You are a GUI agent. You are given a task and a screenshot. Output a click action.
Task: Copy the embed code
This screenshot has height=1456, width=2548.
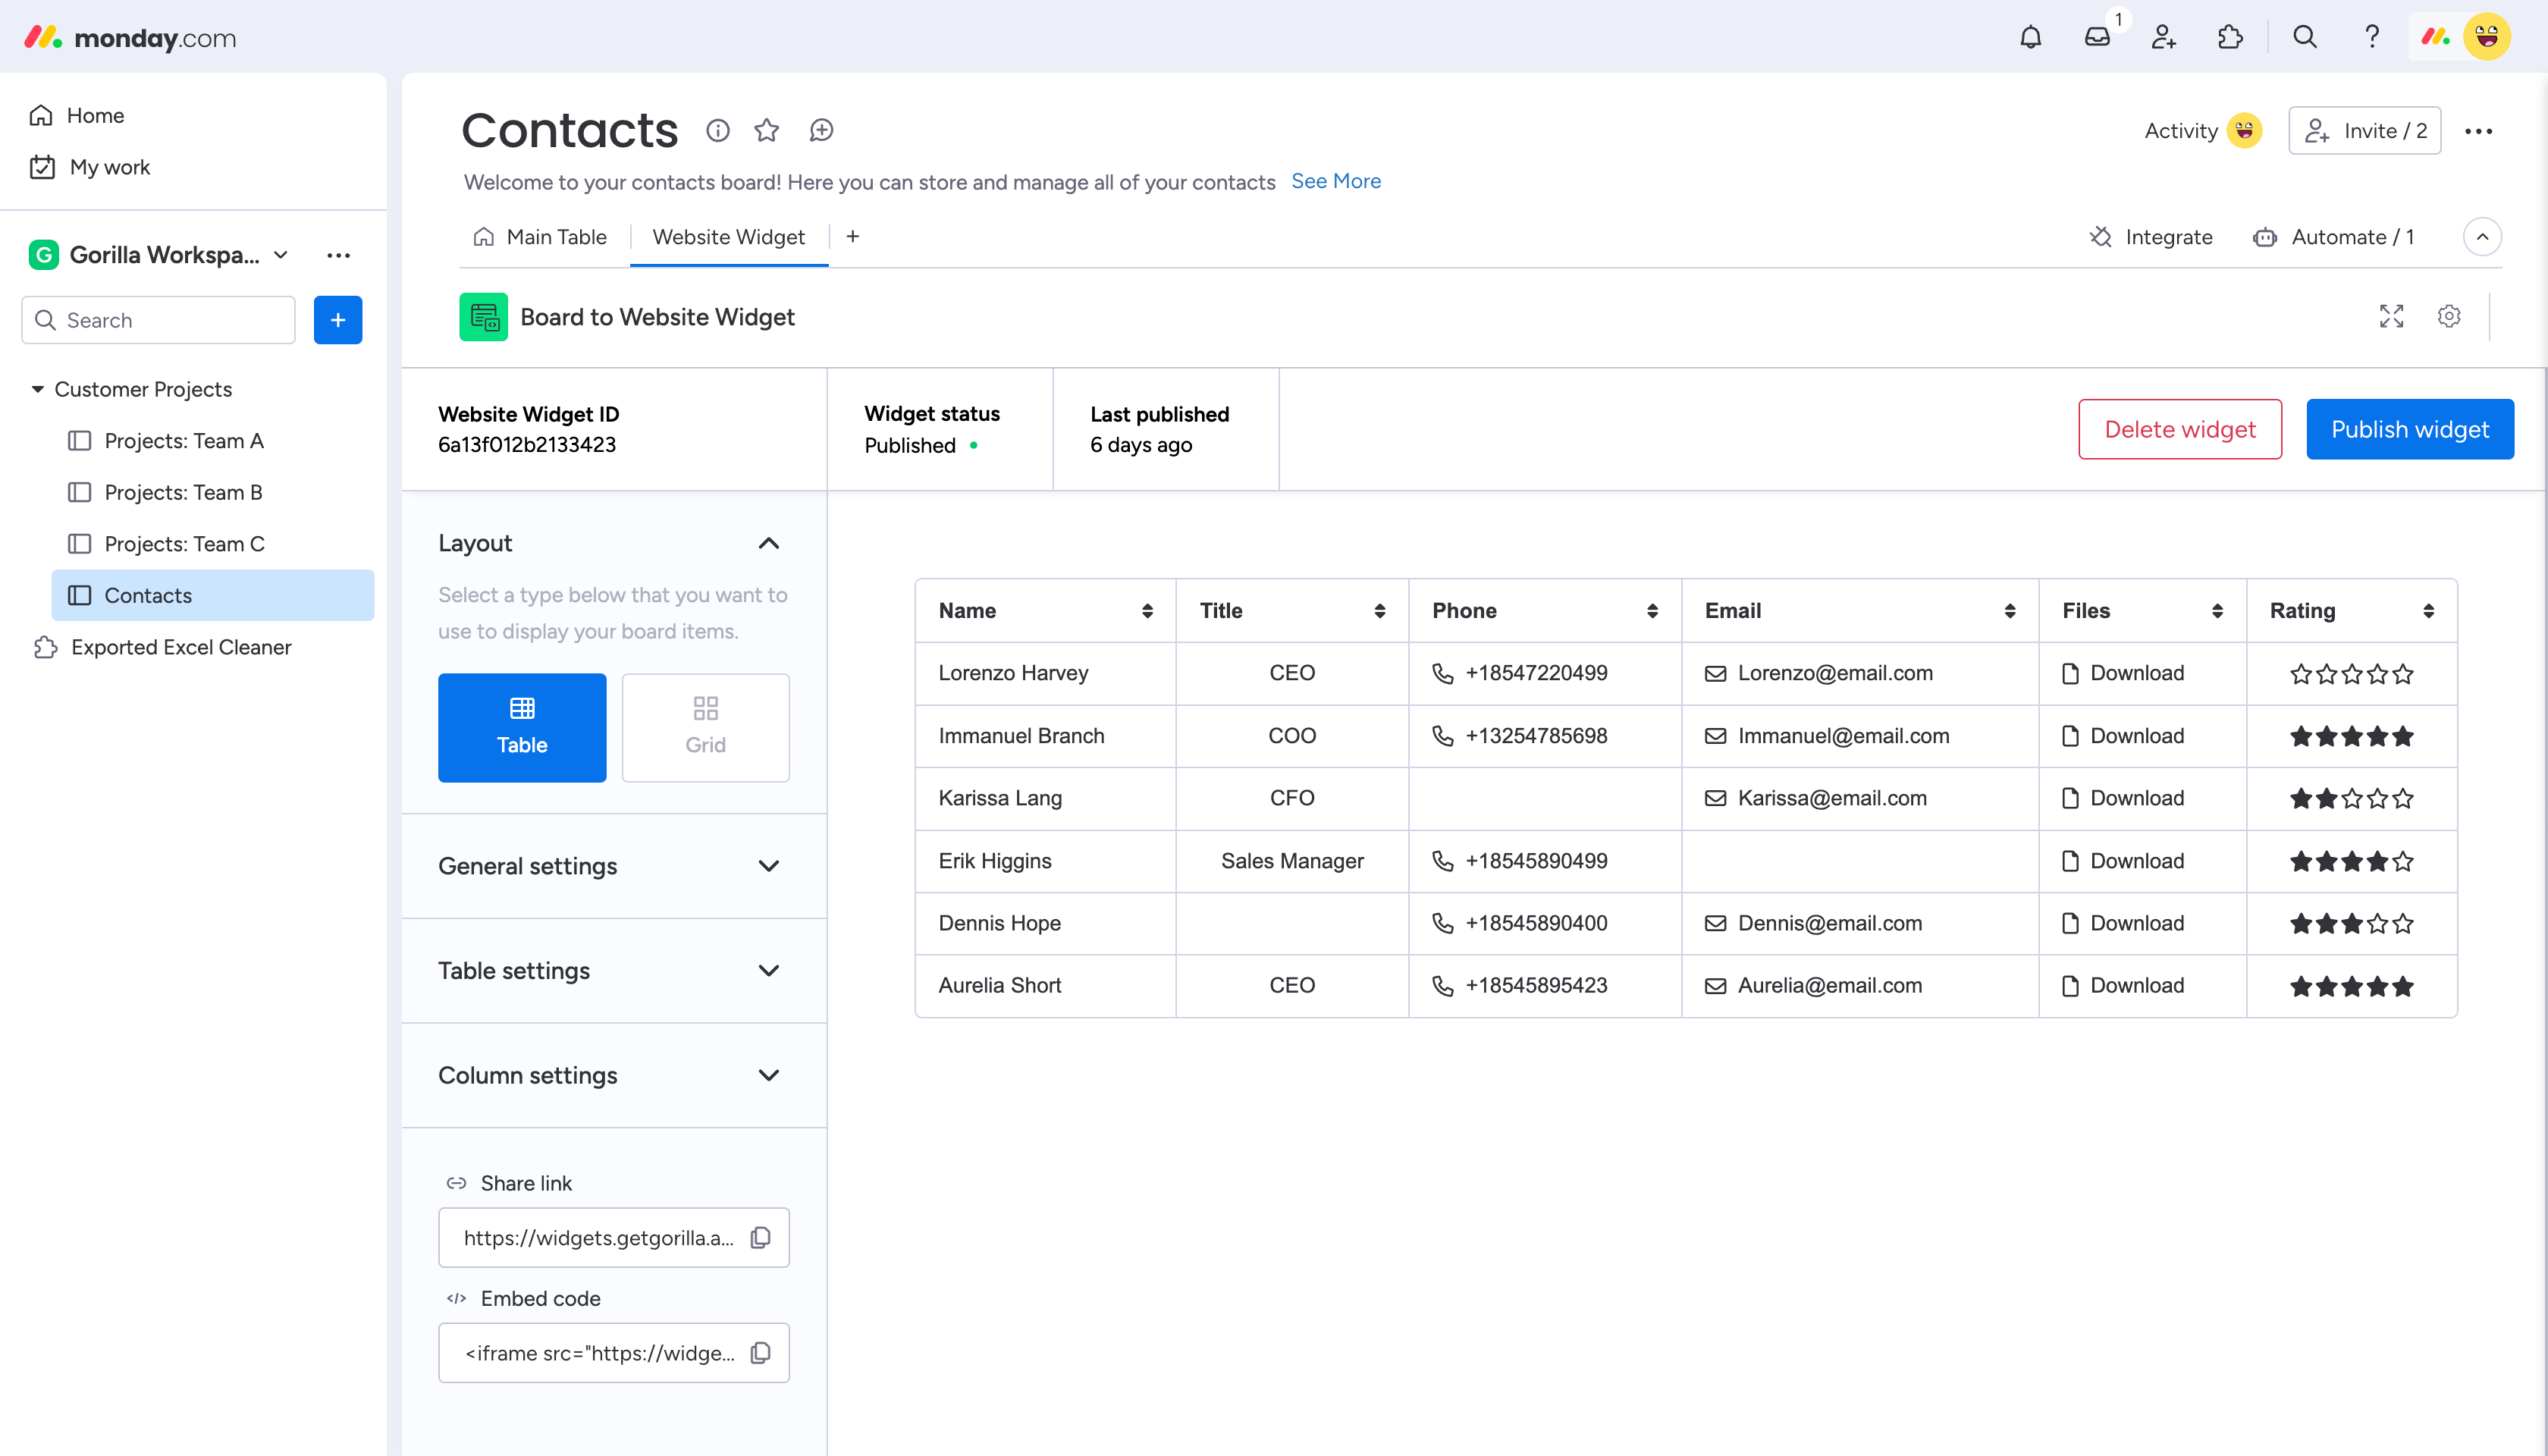(760, 1353)
